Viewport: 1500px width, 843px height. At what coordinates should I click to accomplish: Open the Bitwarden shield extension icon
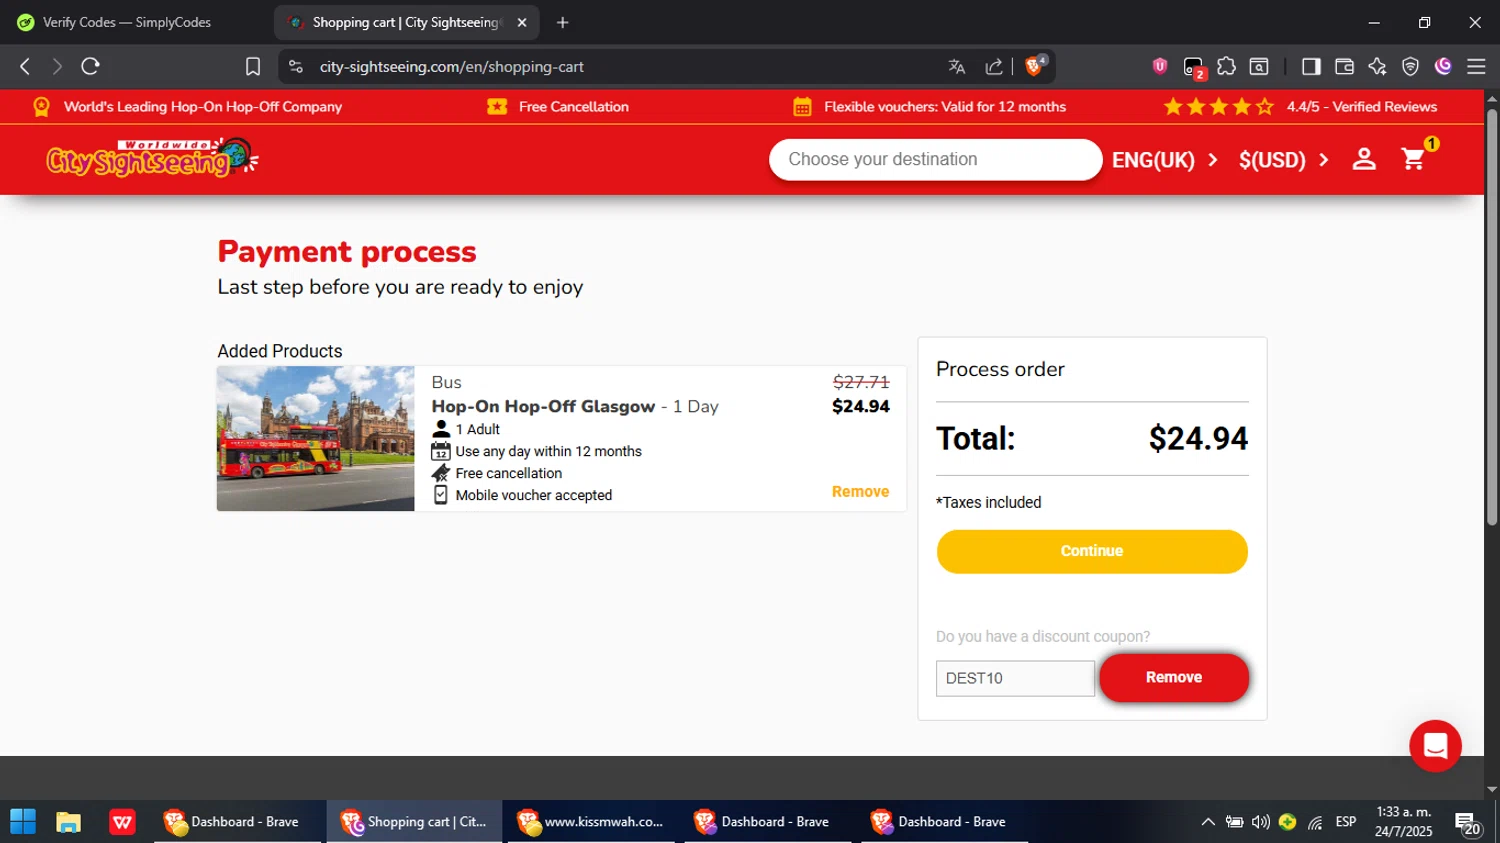(x=1160, y=66)
